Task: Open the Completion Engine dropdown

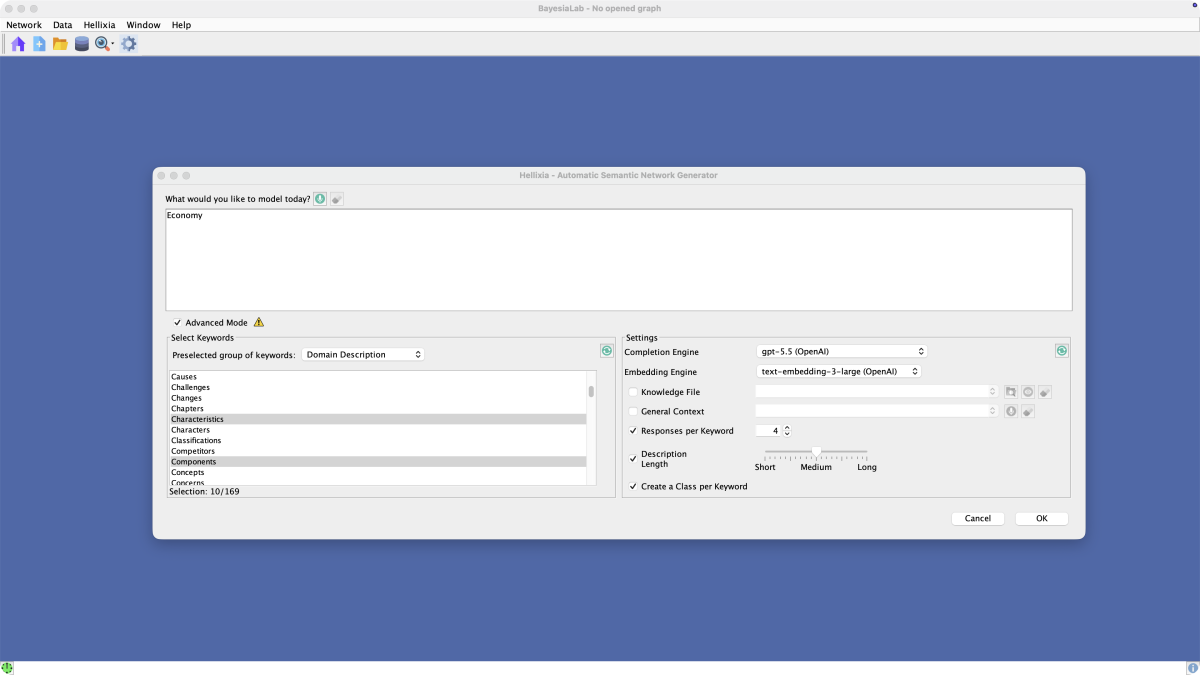Action: [842, 351]
